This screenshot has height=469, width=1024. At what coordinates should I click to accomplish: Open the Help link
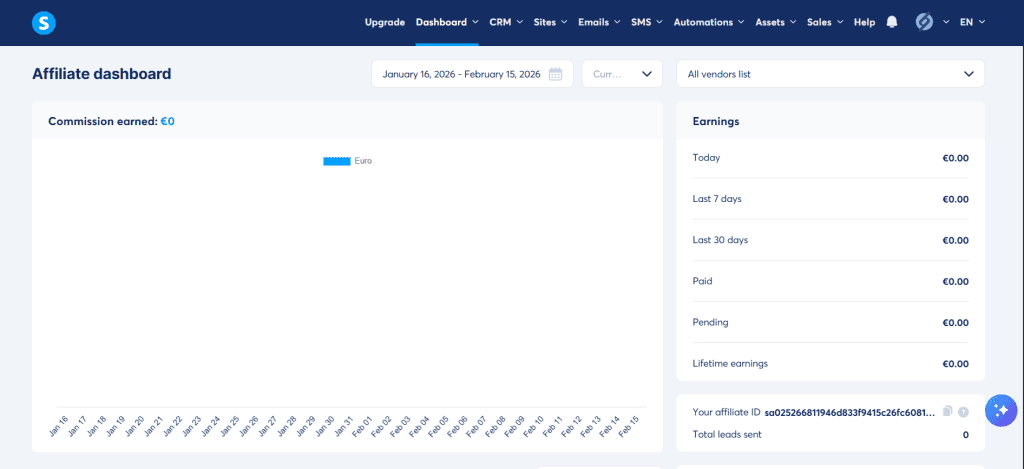864,22
